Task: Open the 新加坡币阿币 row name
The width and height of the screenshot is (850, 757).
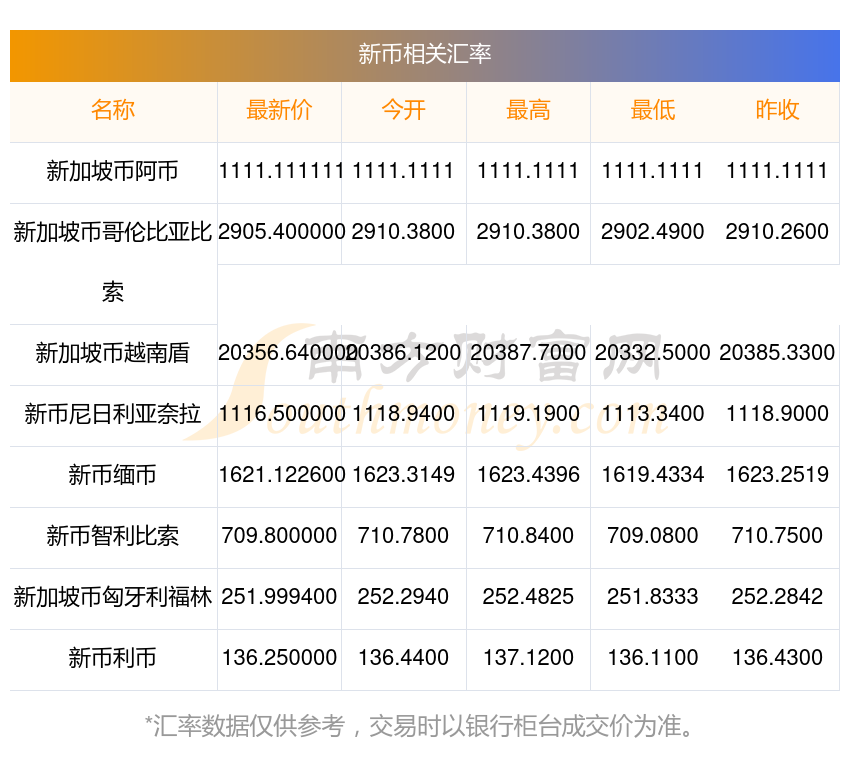Action: pyautogui.click(x=113, y=172)
